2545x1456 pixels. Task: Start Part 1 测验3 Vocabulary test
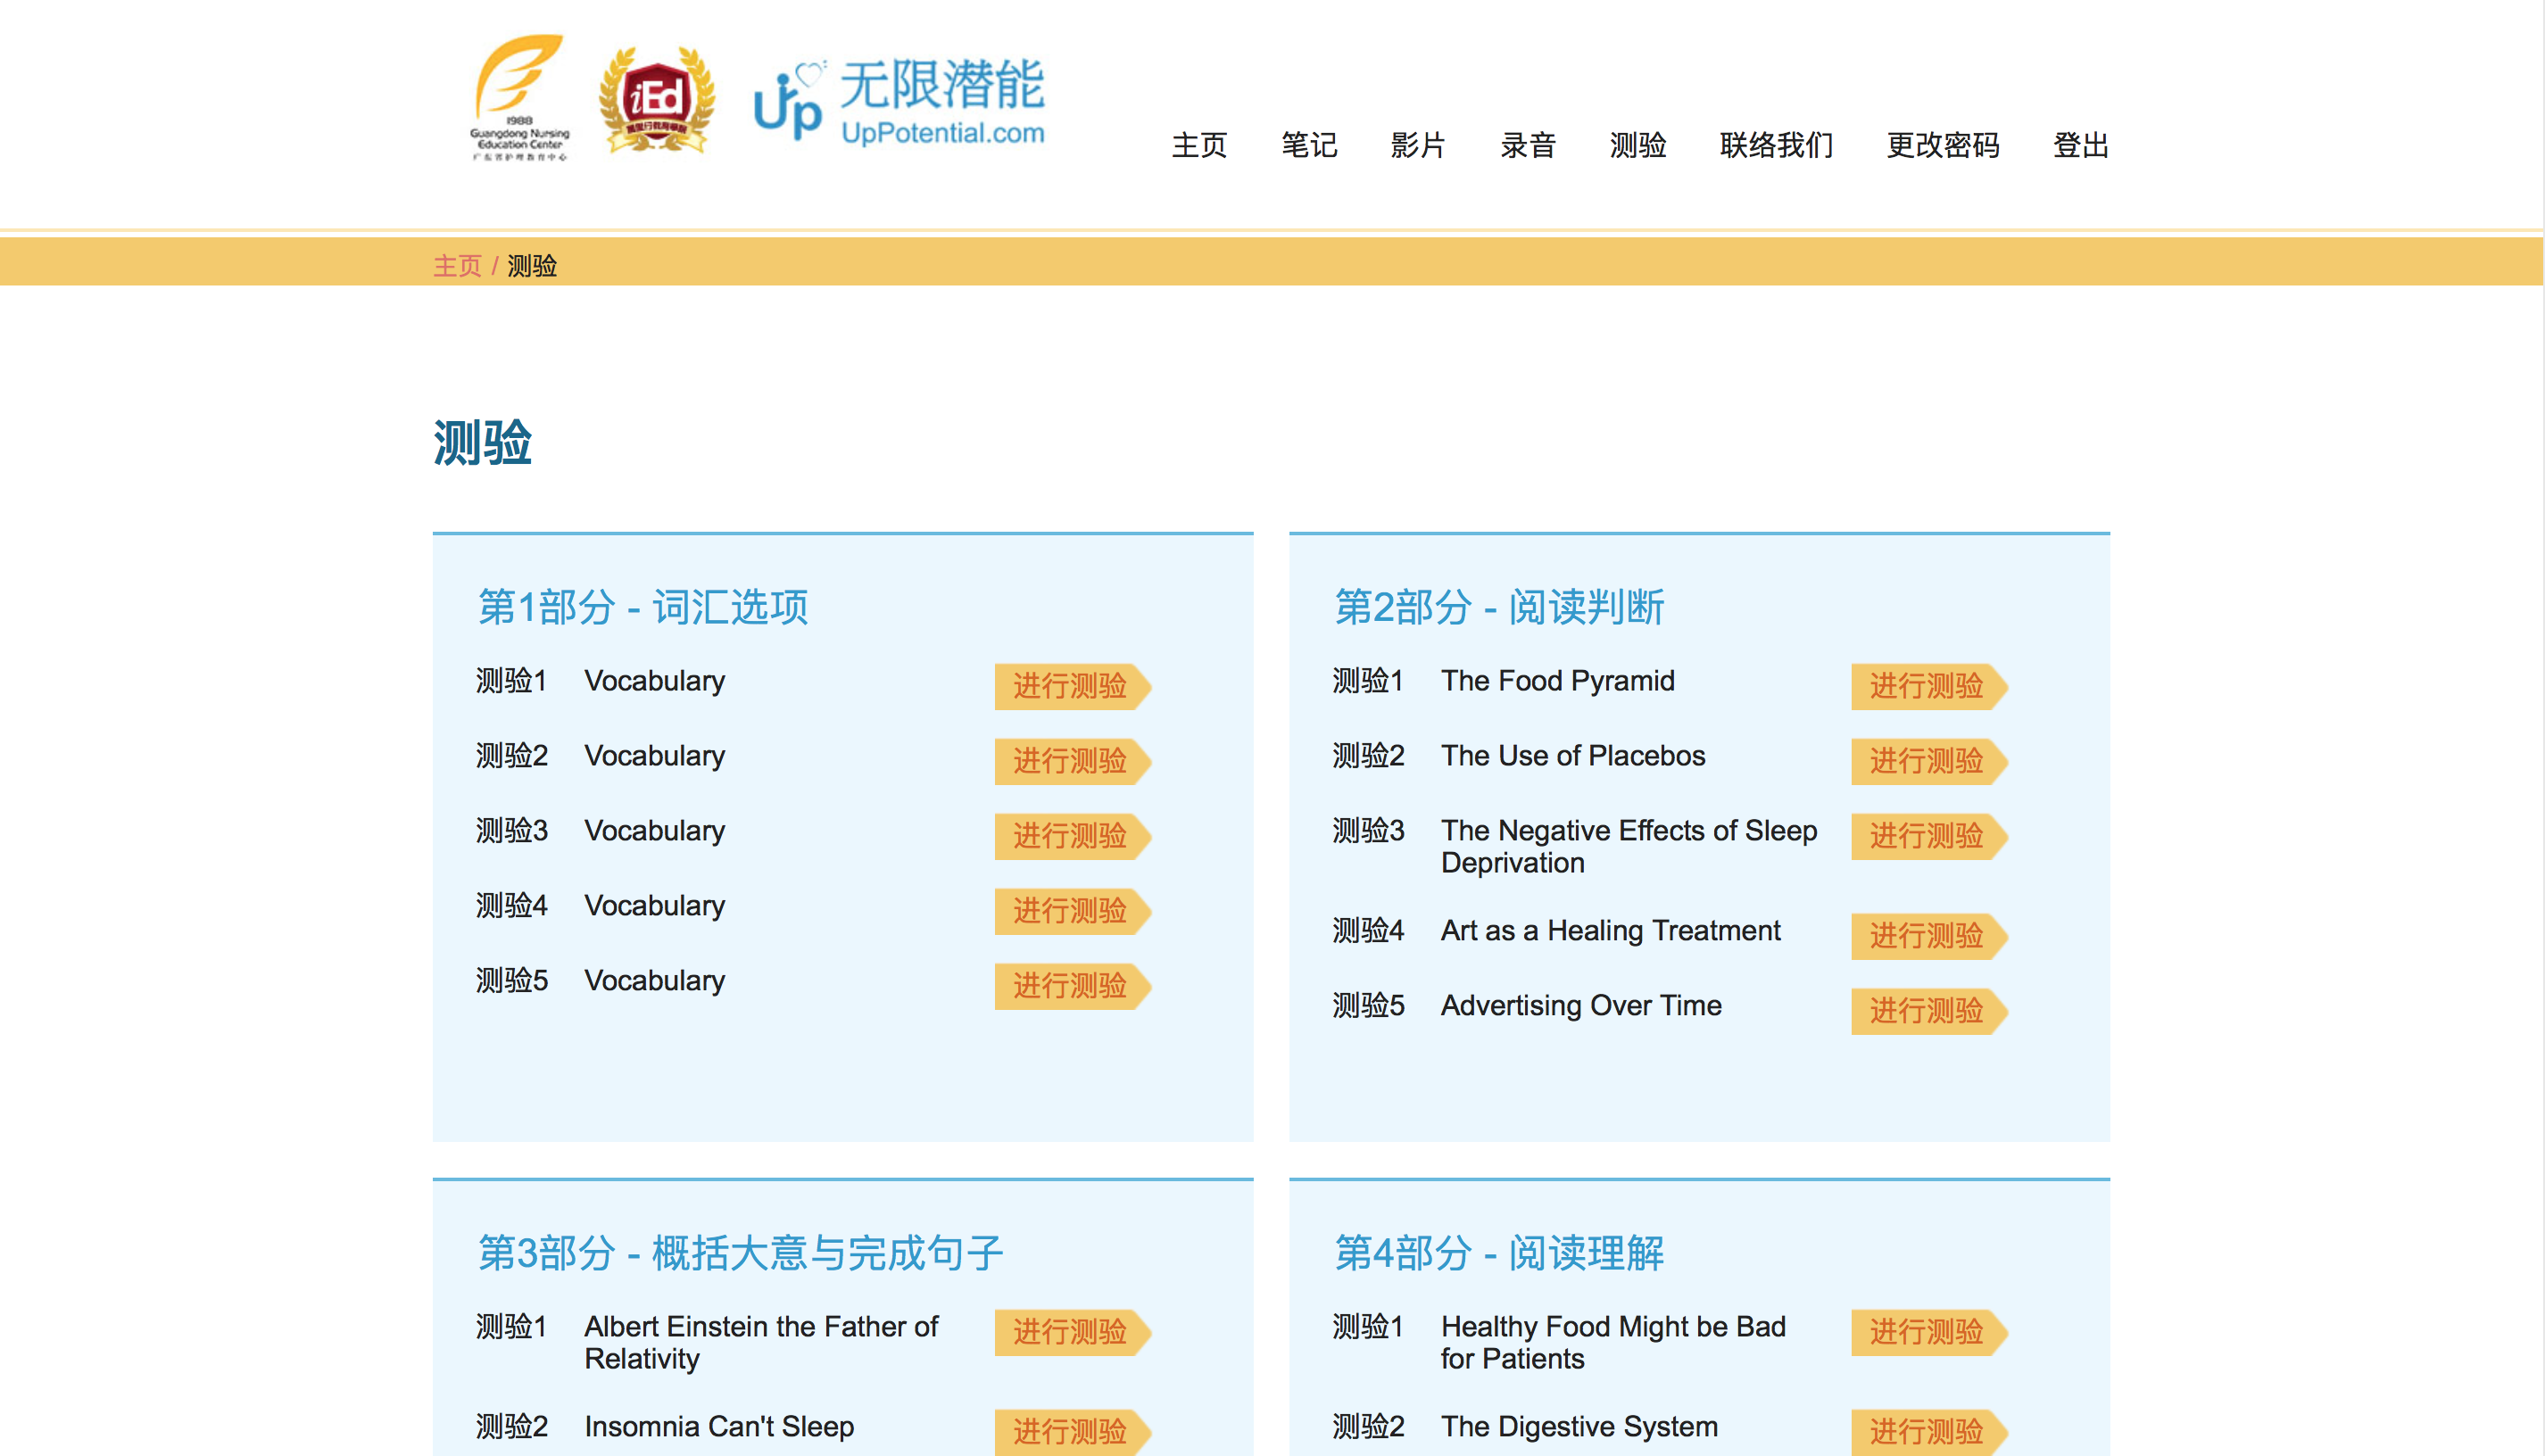1070,836
